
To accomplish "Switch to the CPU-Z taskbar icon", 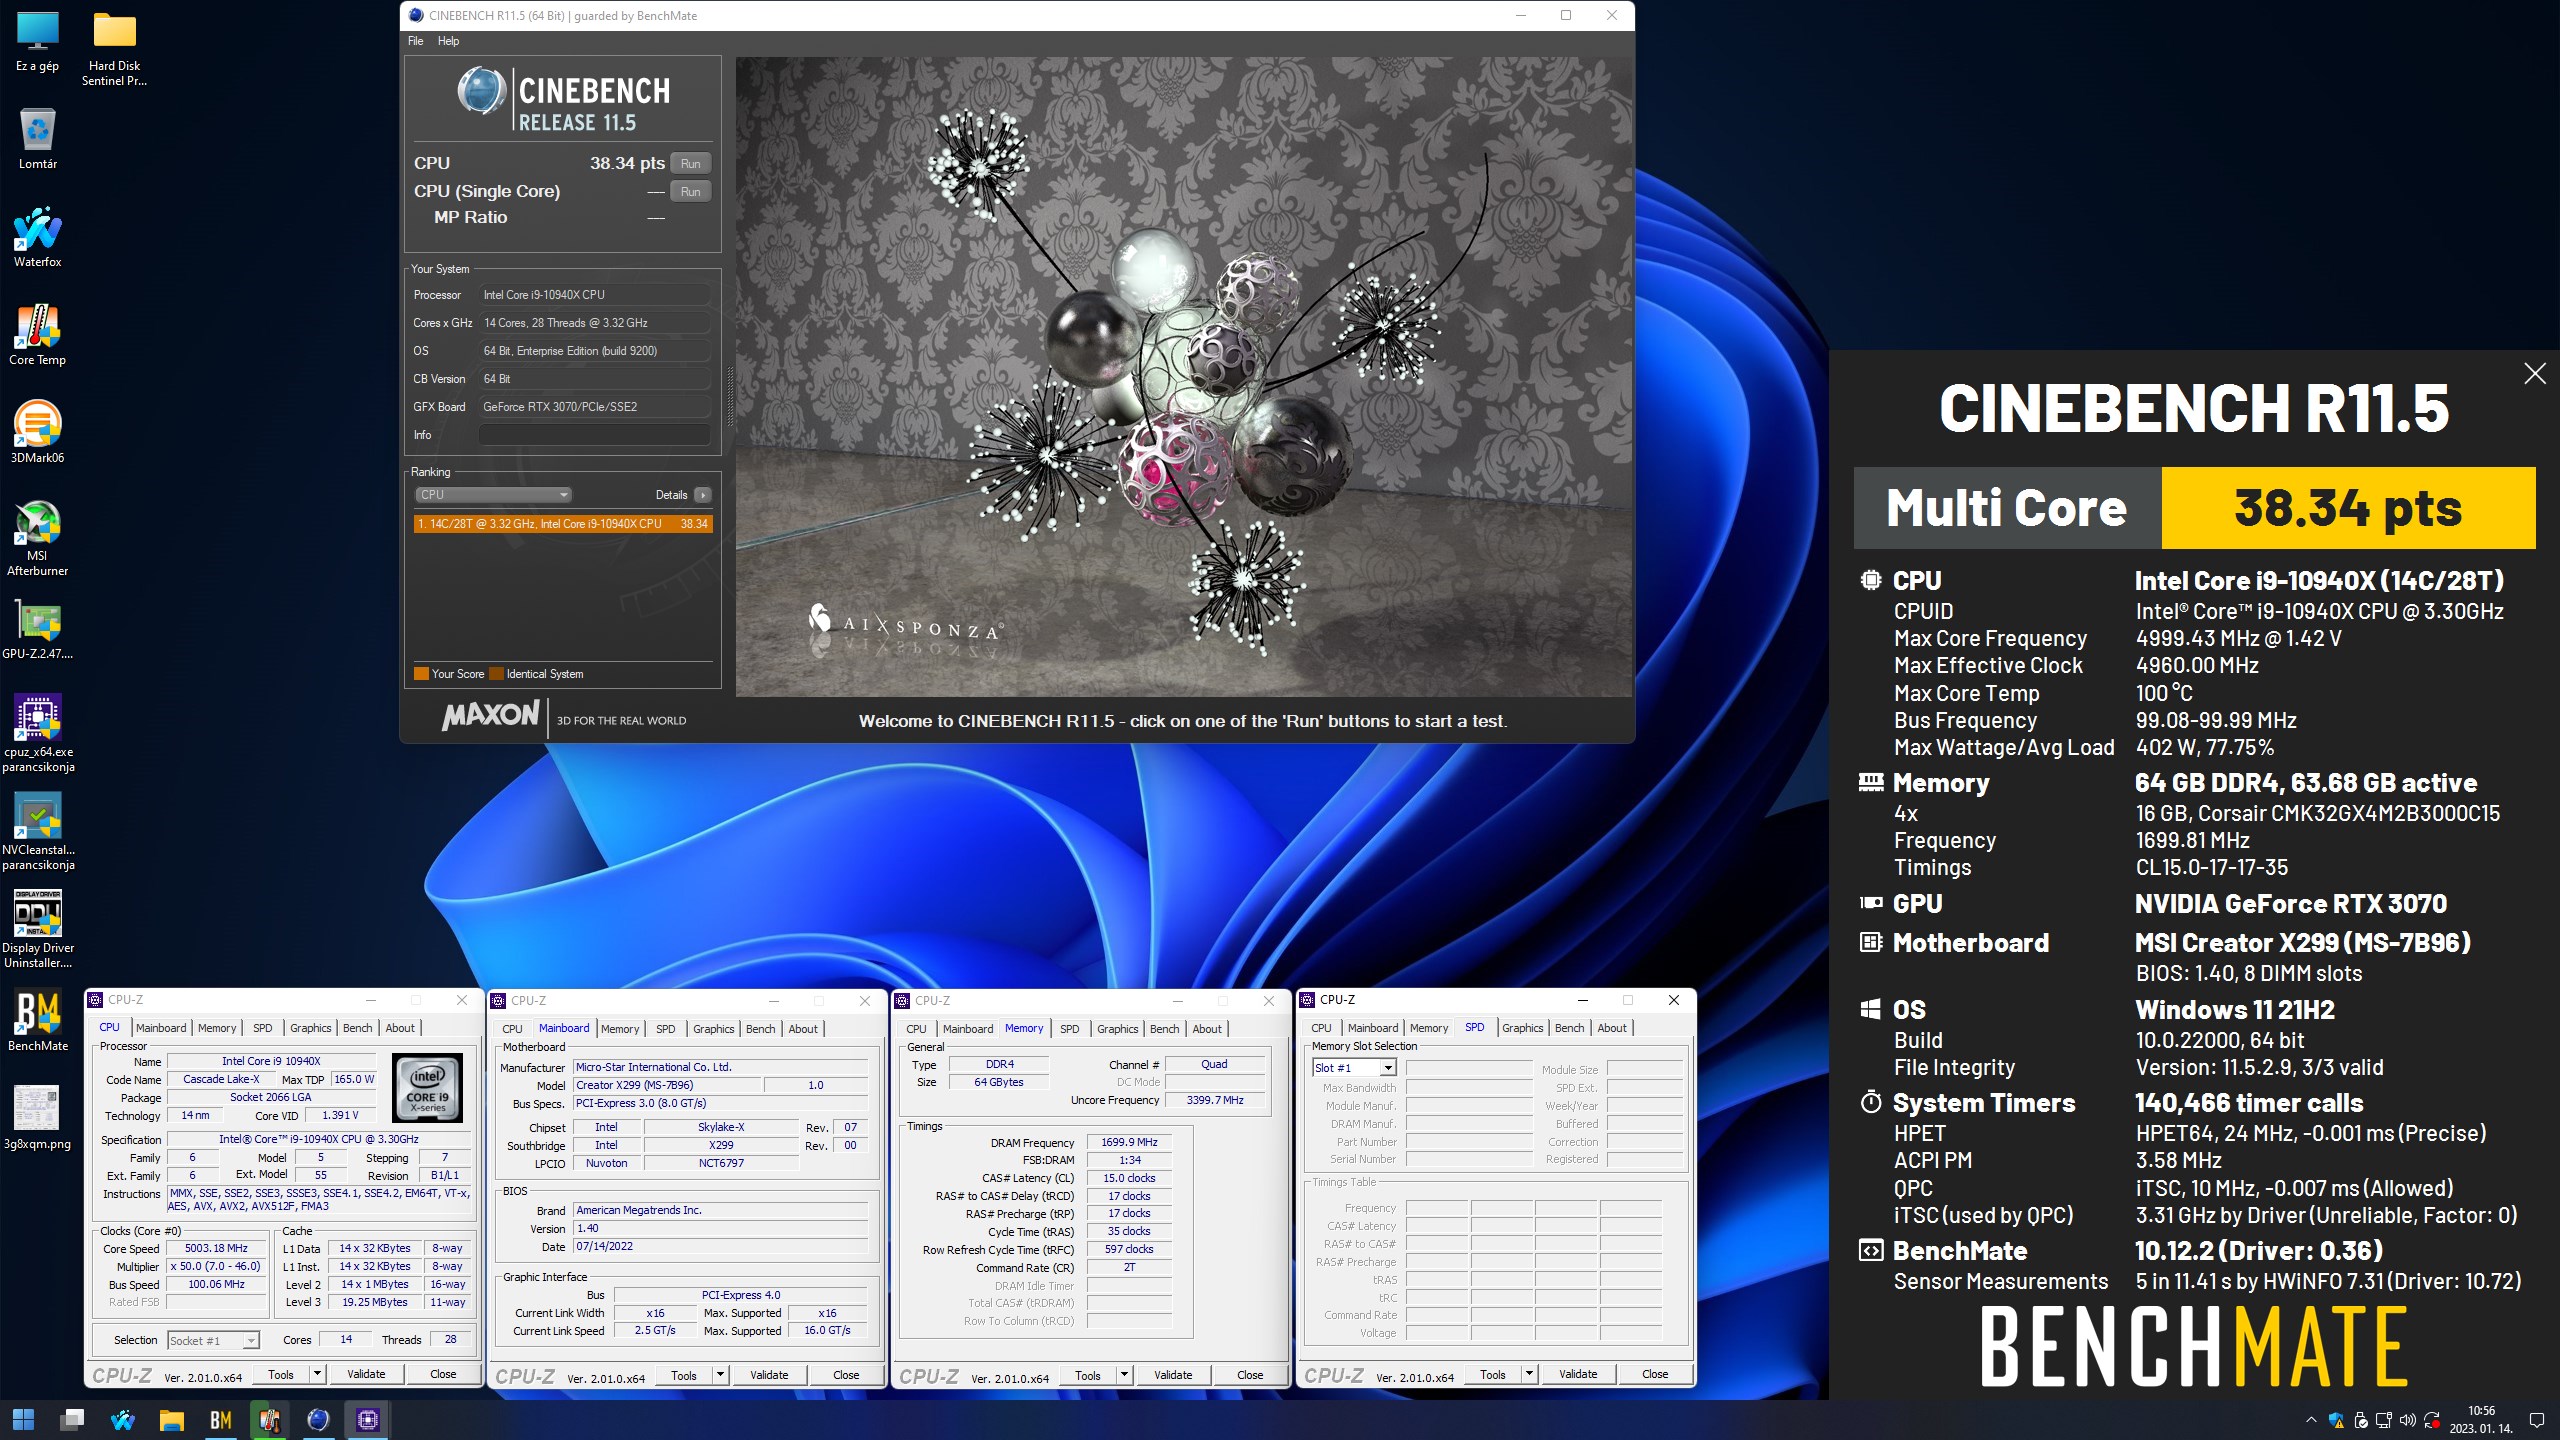I will tap(367, 1419).
